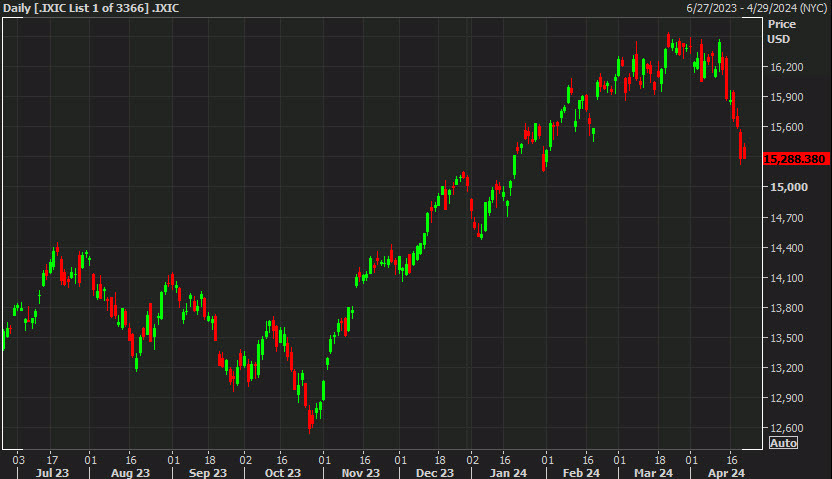Click the 16,200 price axis value

click(786, 67)
